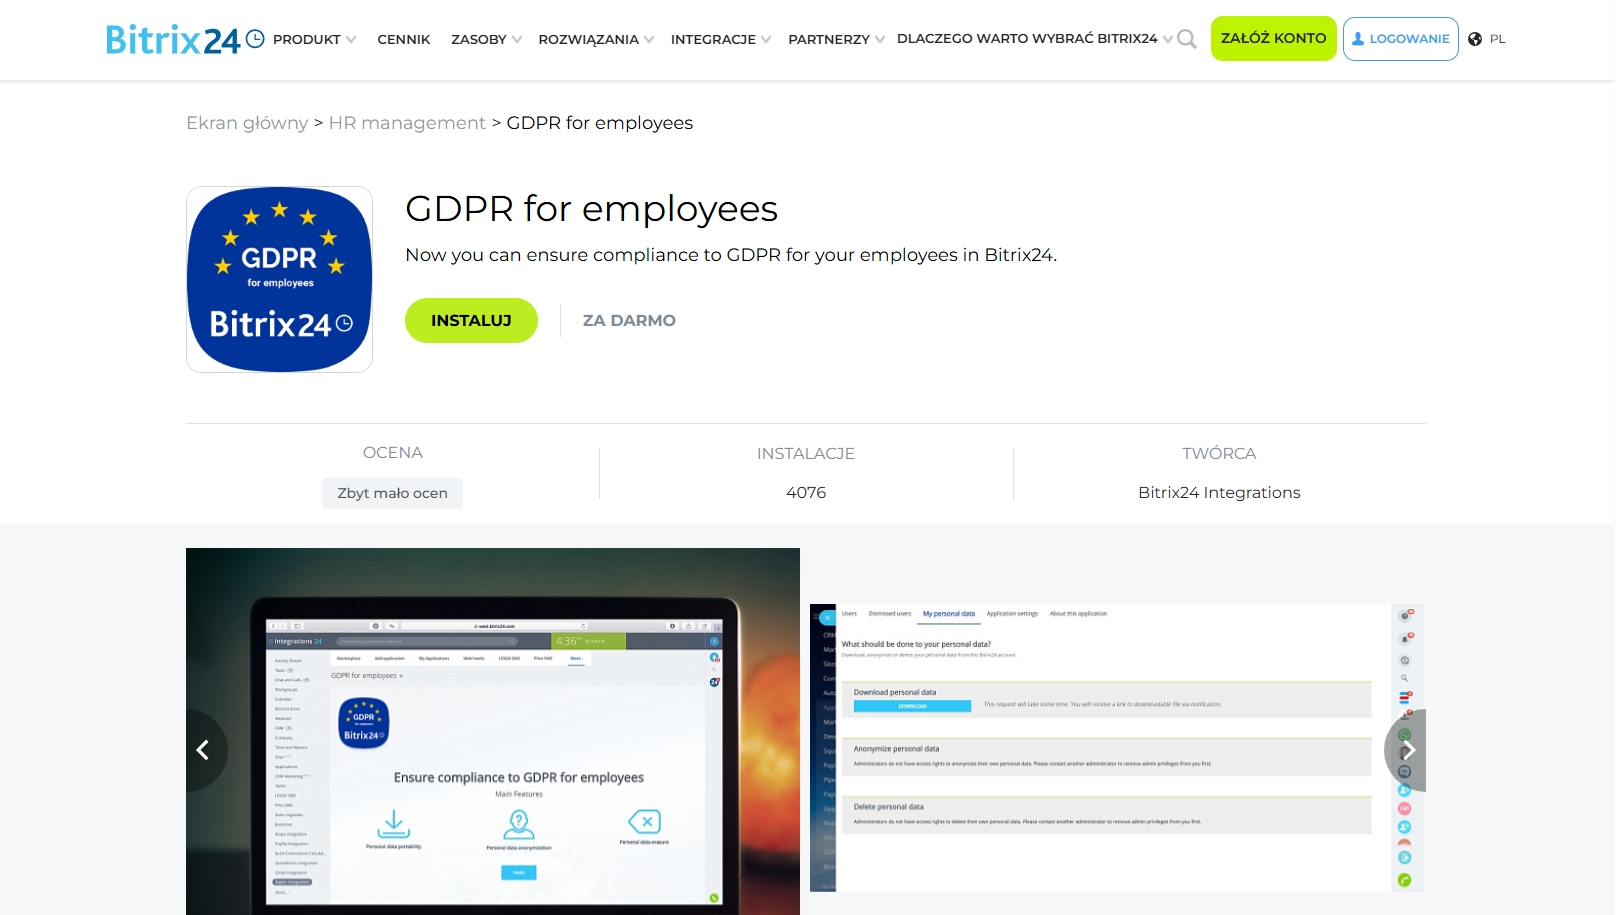1616x915 pixels.
Task: Open the Bitrix24 Integrations developer link
Action: point(1219,492)
